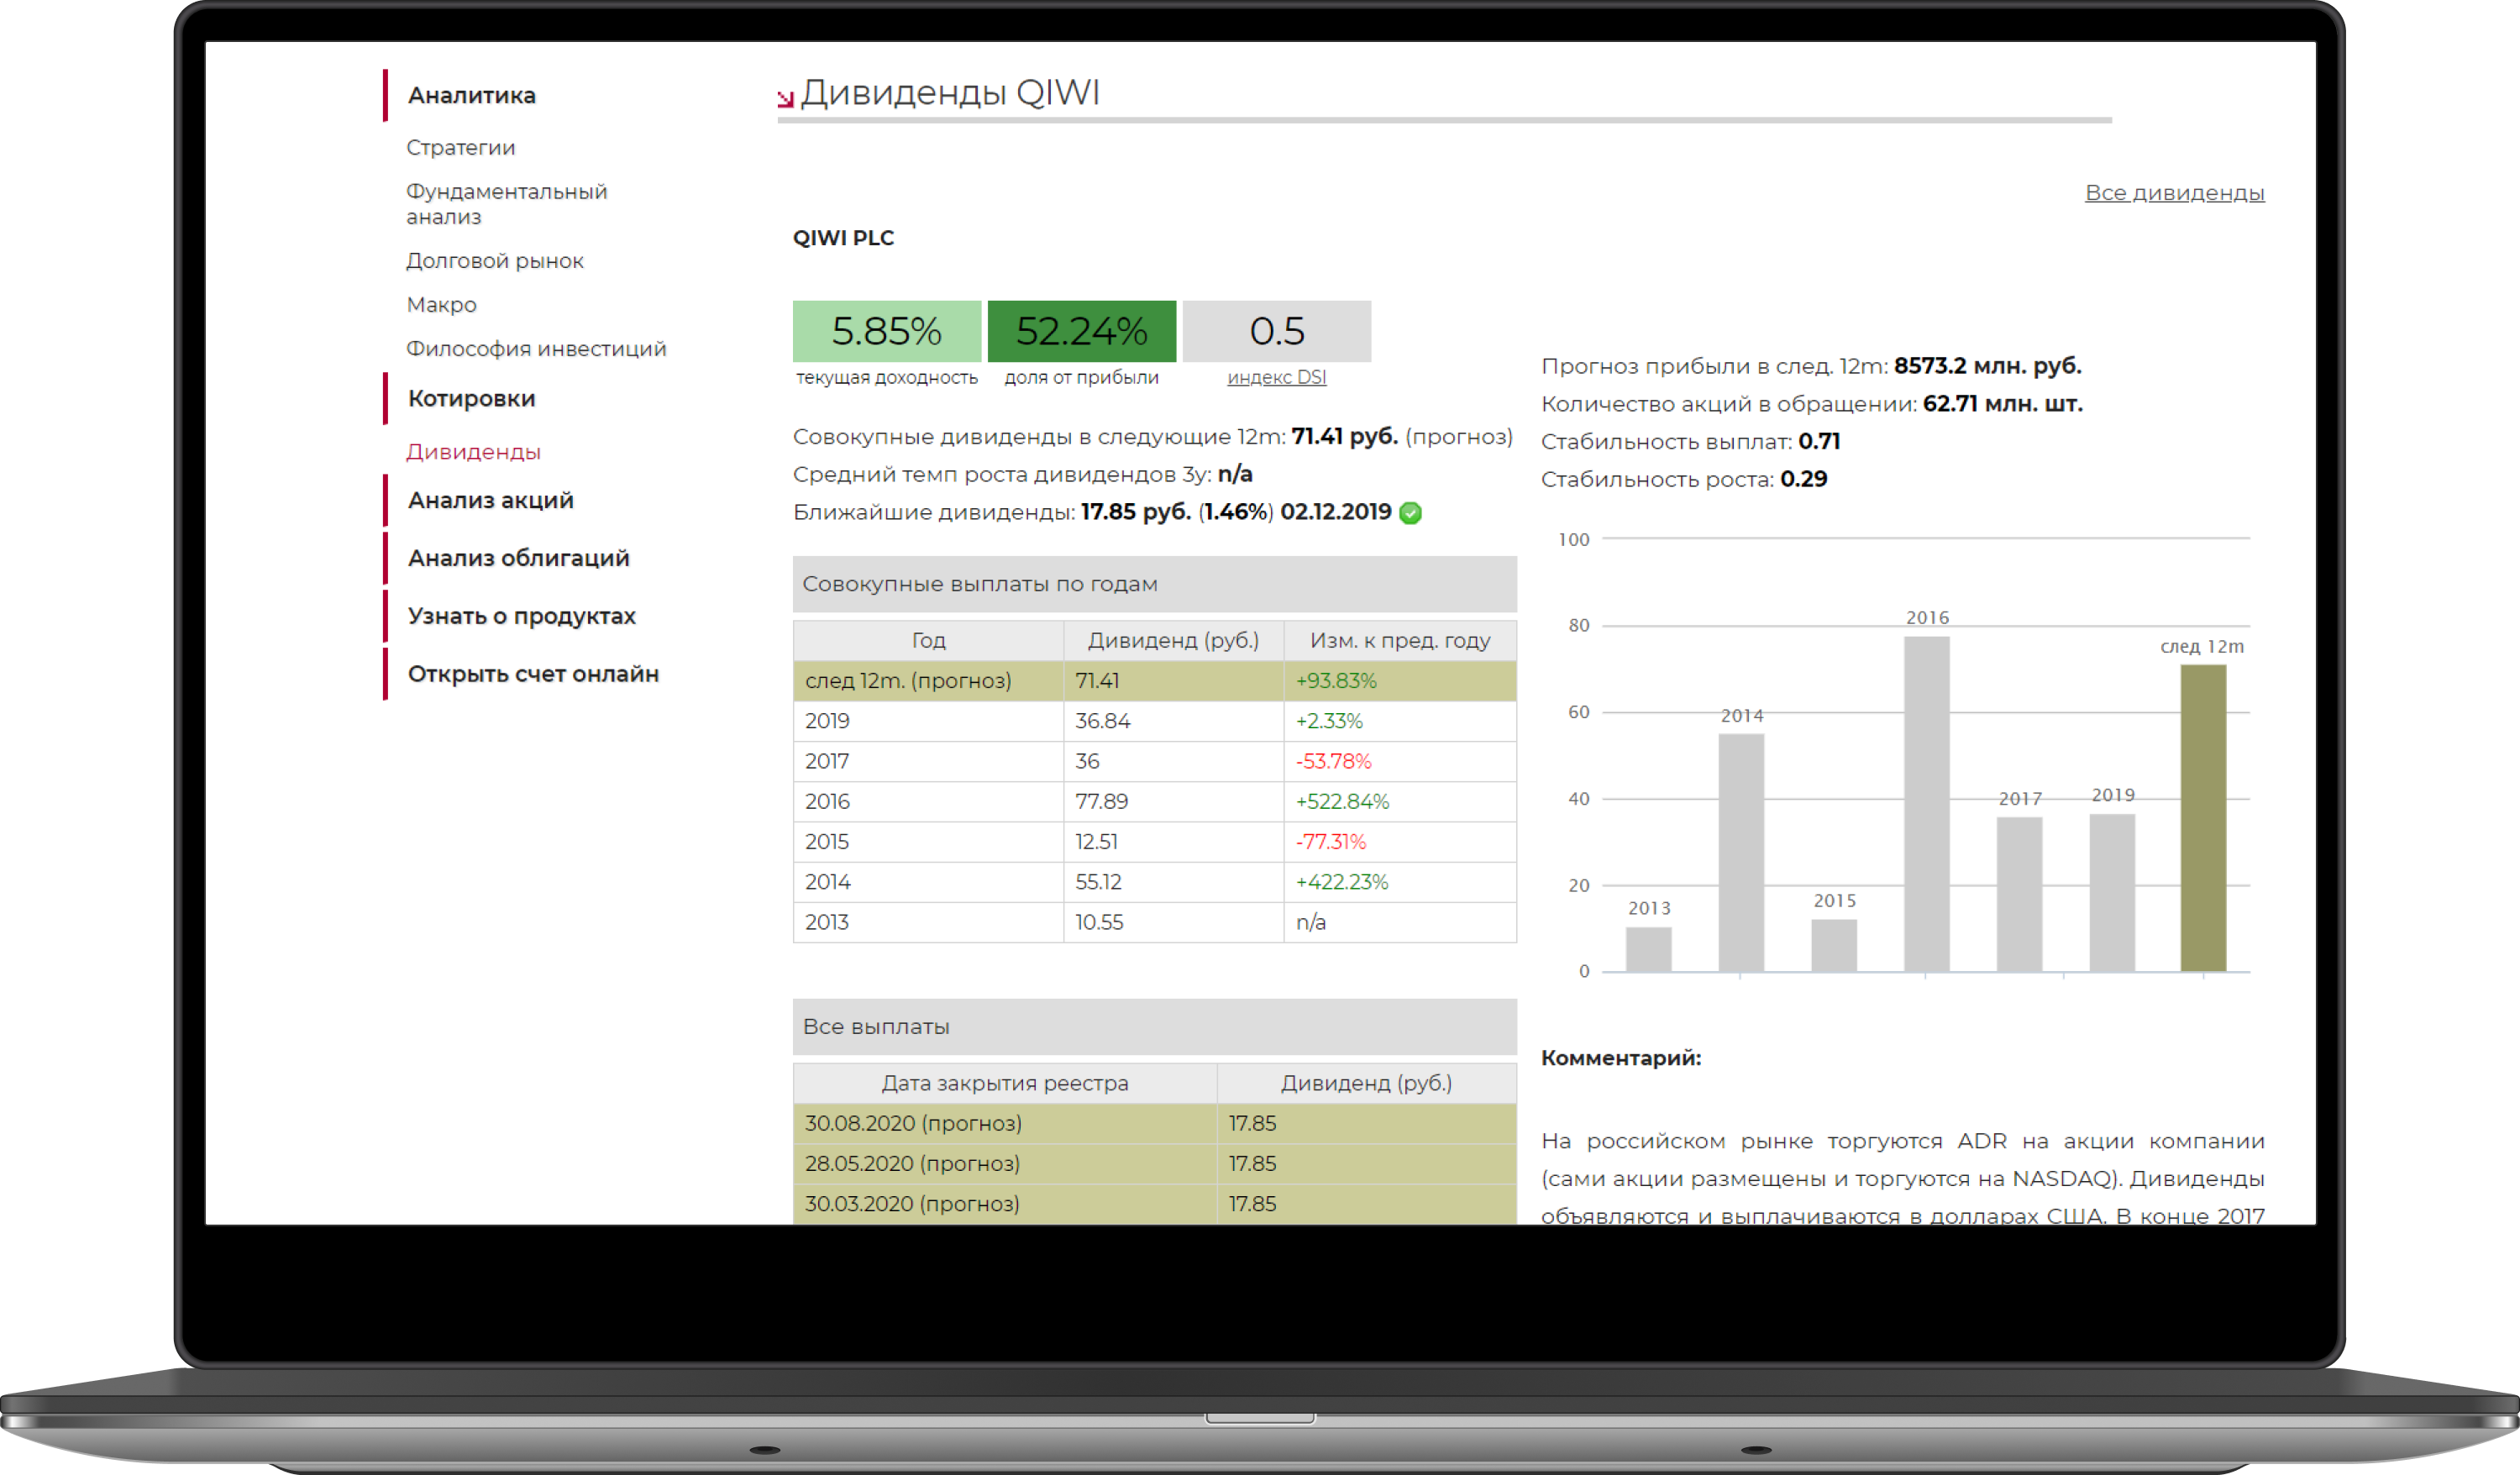This screenshot has width=2520, height=1475.
Task: Click the 5.85% текущая доходность tile
Action: [886, 331]
